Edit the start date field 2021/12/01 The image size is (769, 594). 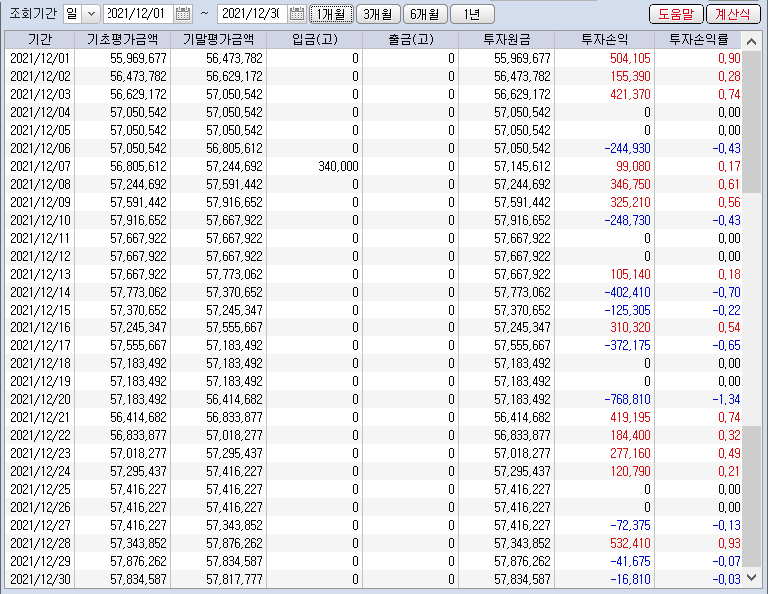click(x=138, y=14)
